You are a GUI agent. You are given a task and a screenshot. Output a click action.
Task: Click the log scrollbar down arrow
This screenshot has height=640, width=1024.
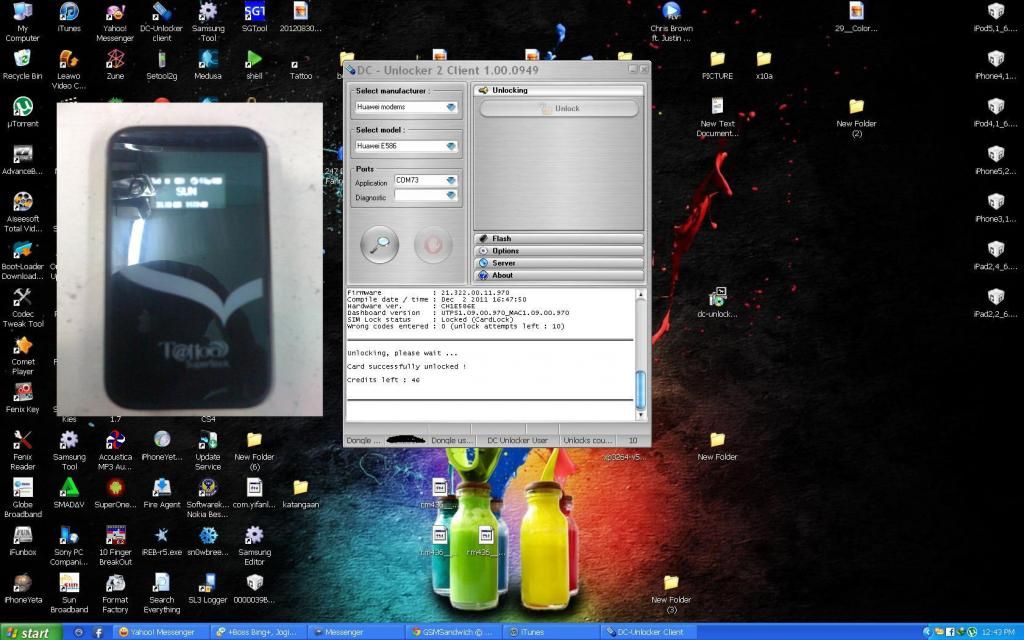[x=641, y=415]
